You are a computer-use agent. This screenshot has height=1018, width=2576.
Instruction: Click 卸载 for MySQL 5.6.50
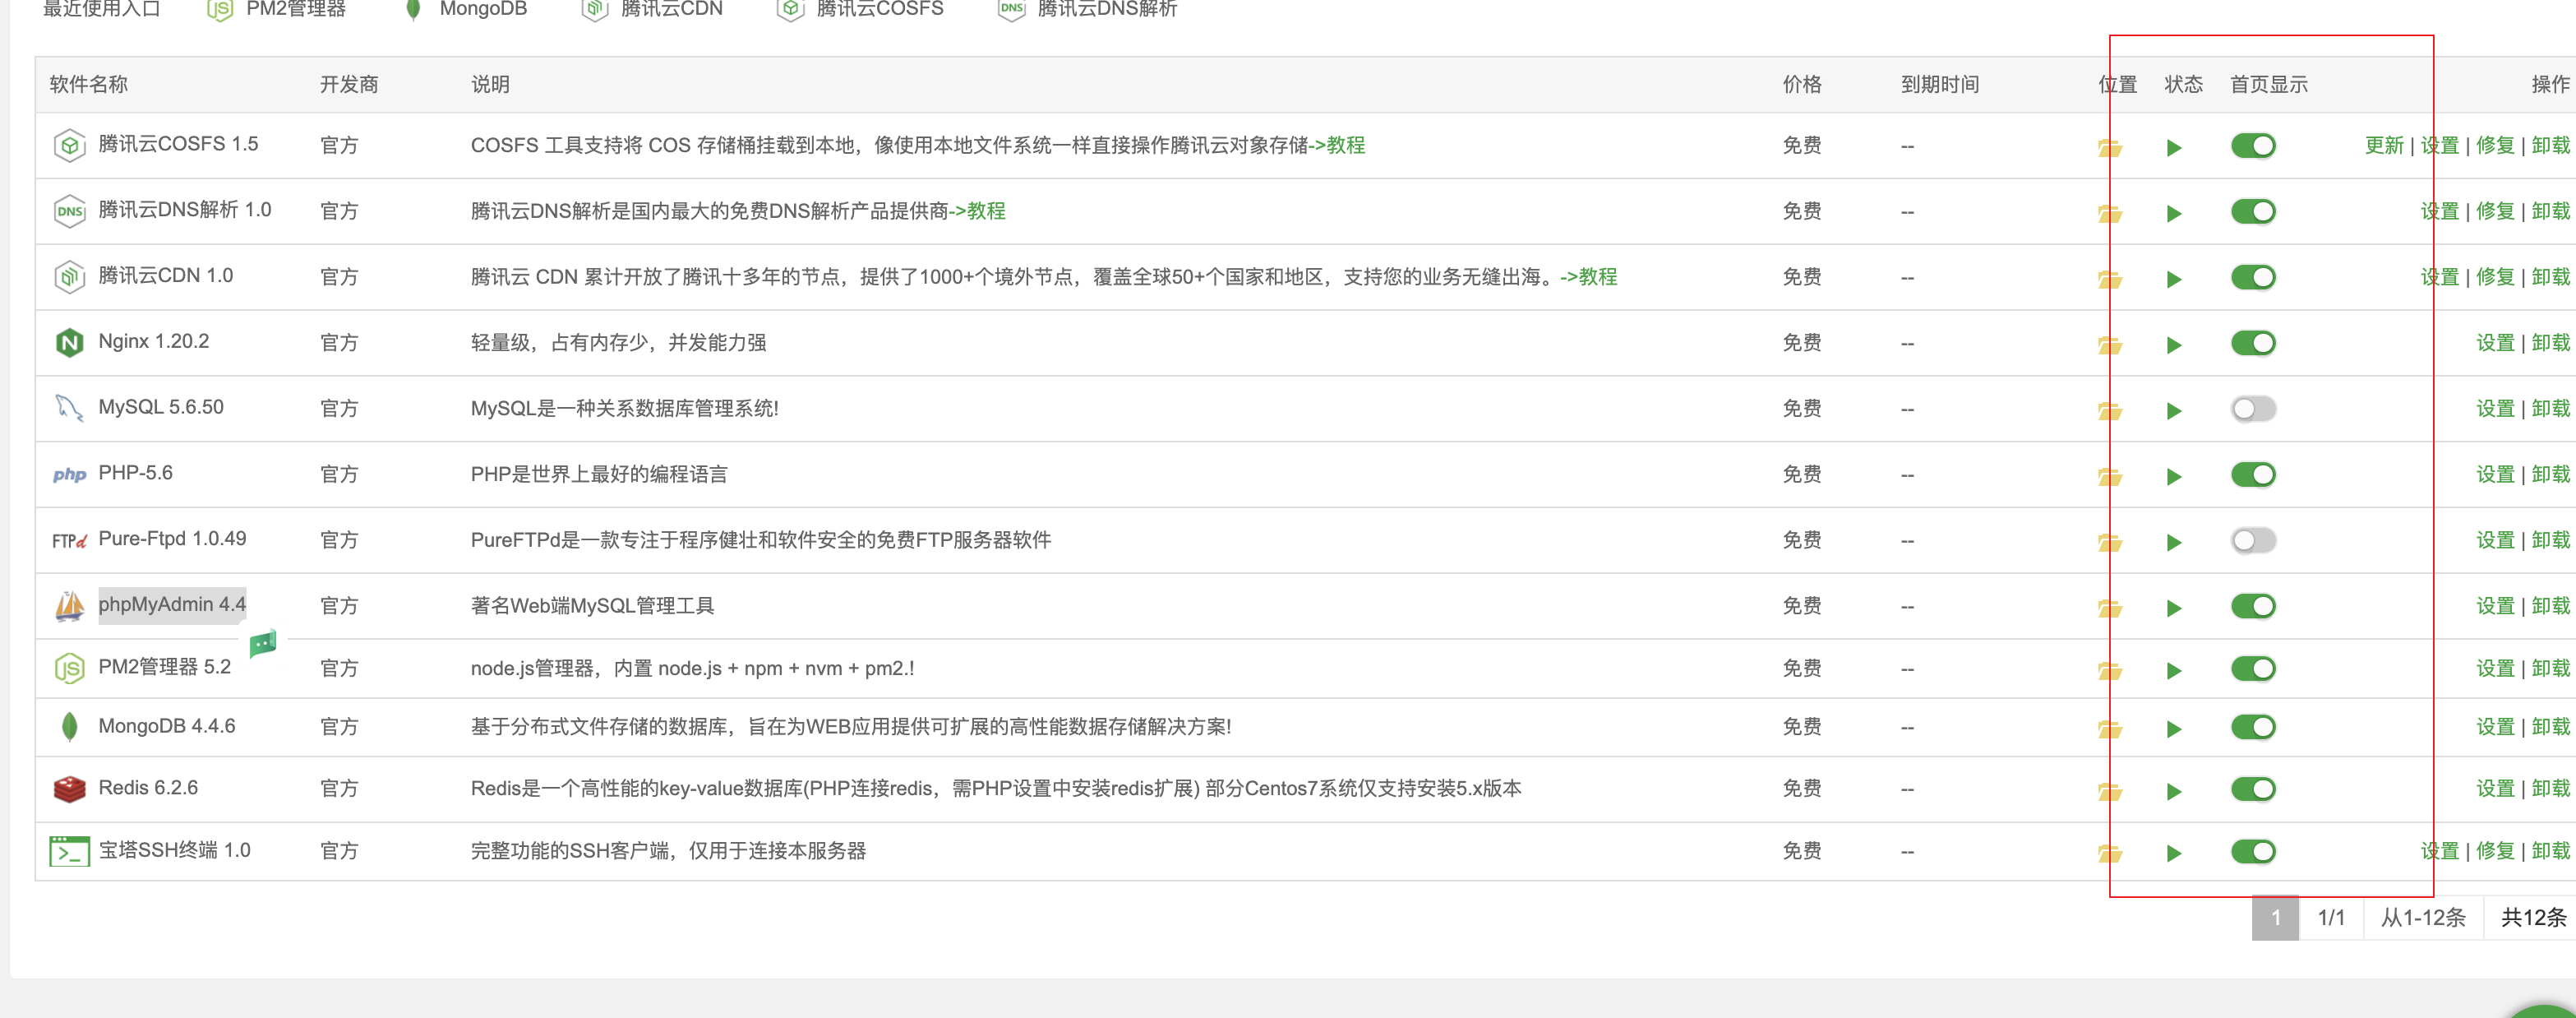pos(2550,408)
